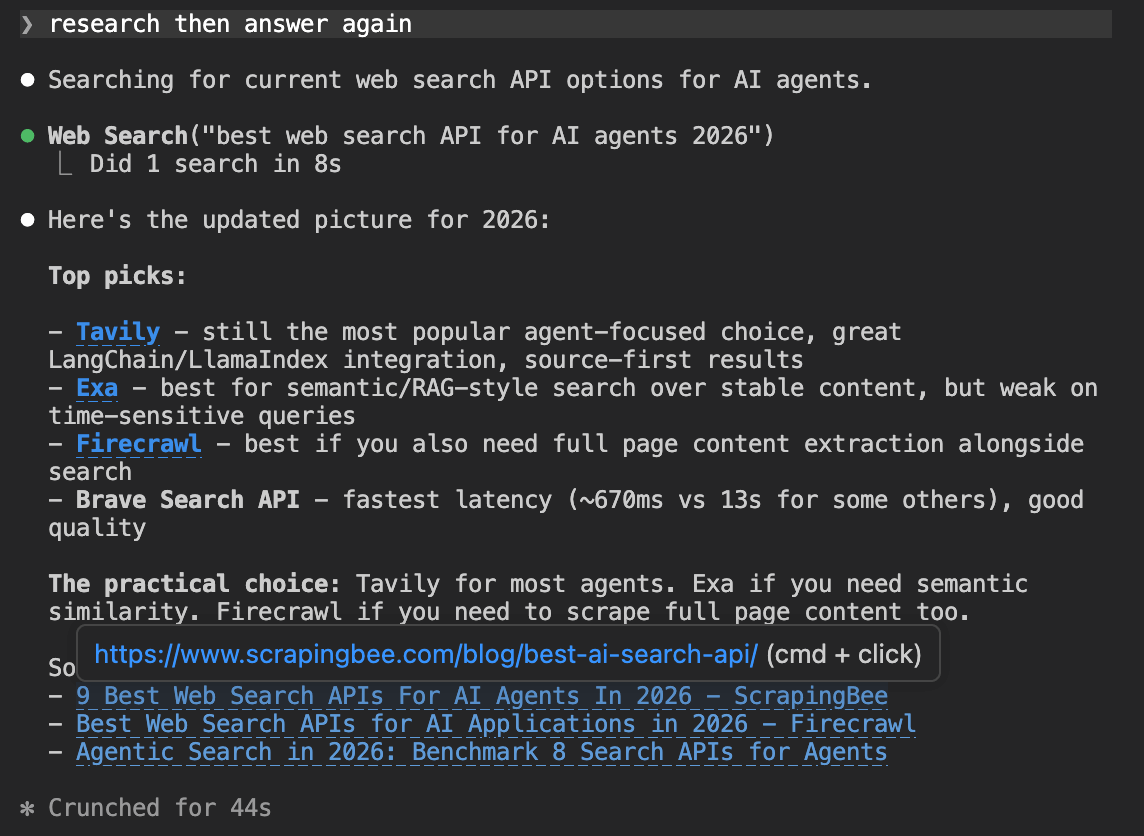Expand the "Did 1 search in 8s" result
Screen dimensions: 1144x836
coord(215,164)
